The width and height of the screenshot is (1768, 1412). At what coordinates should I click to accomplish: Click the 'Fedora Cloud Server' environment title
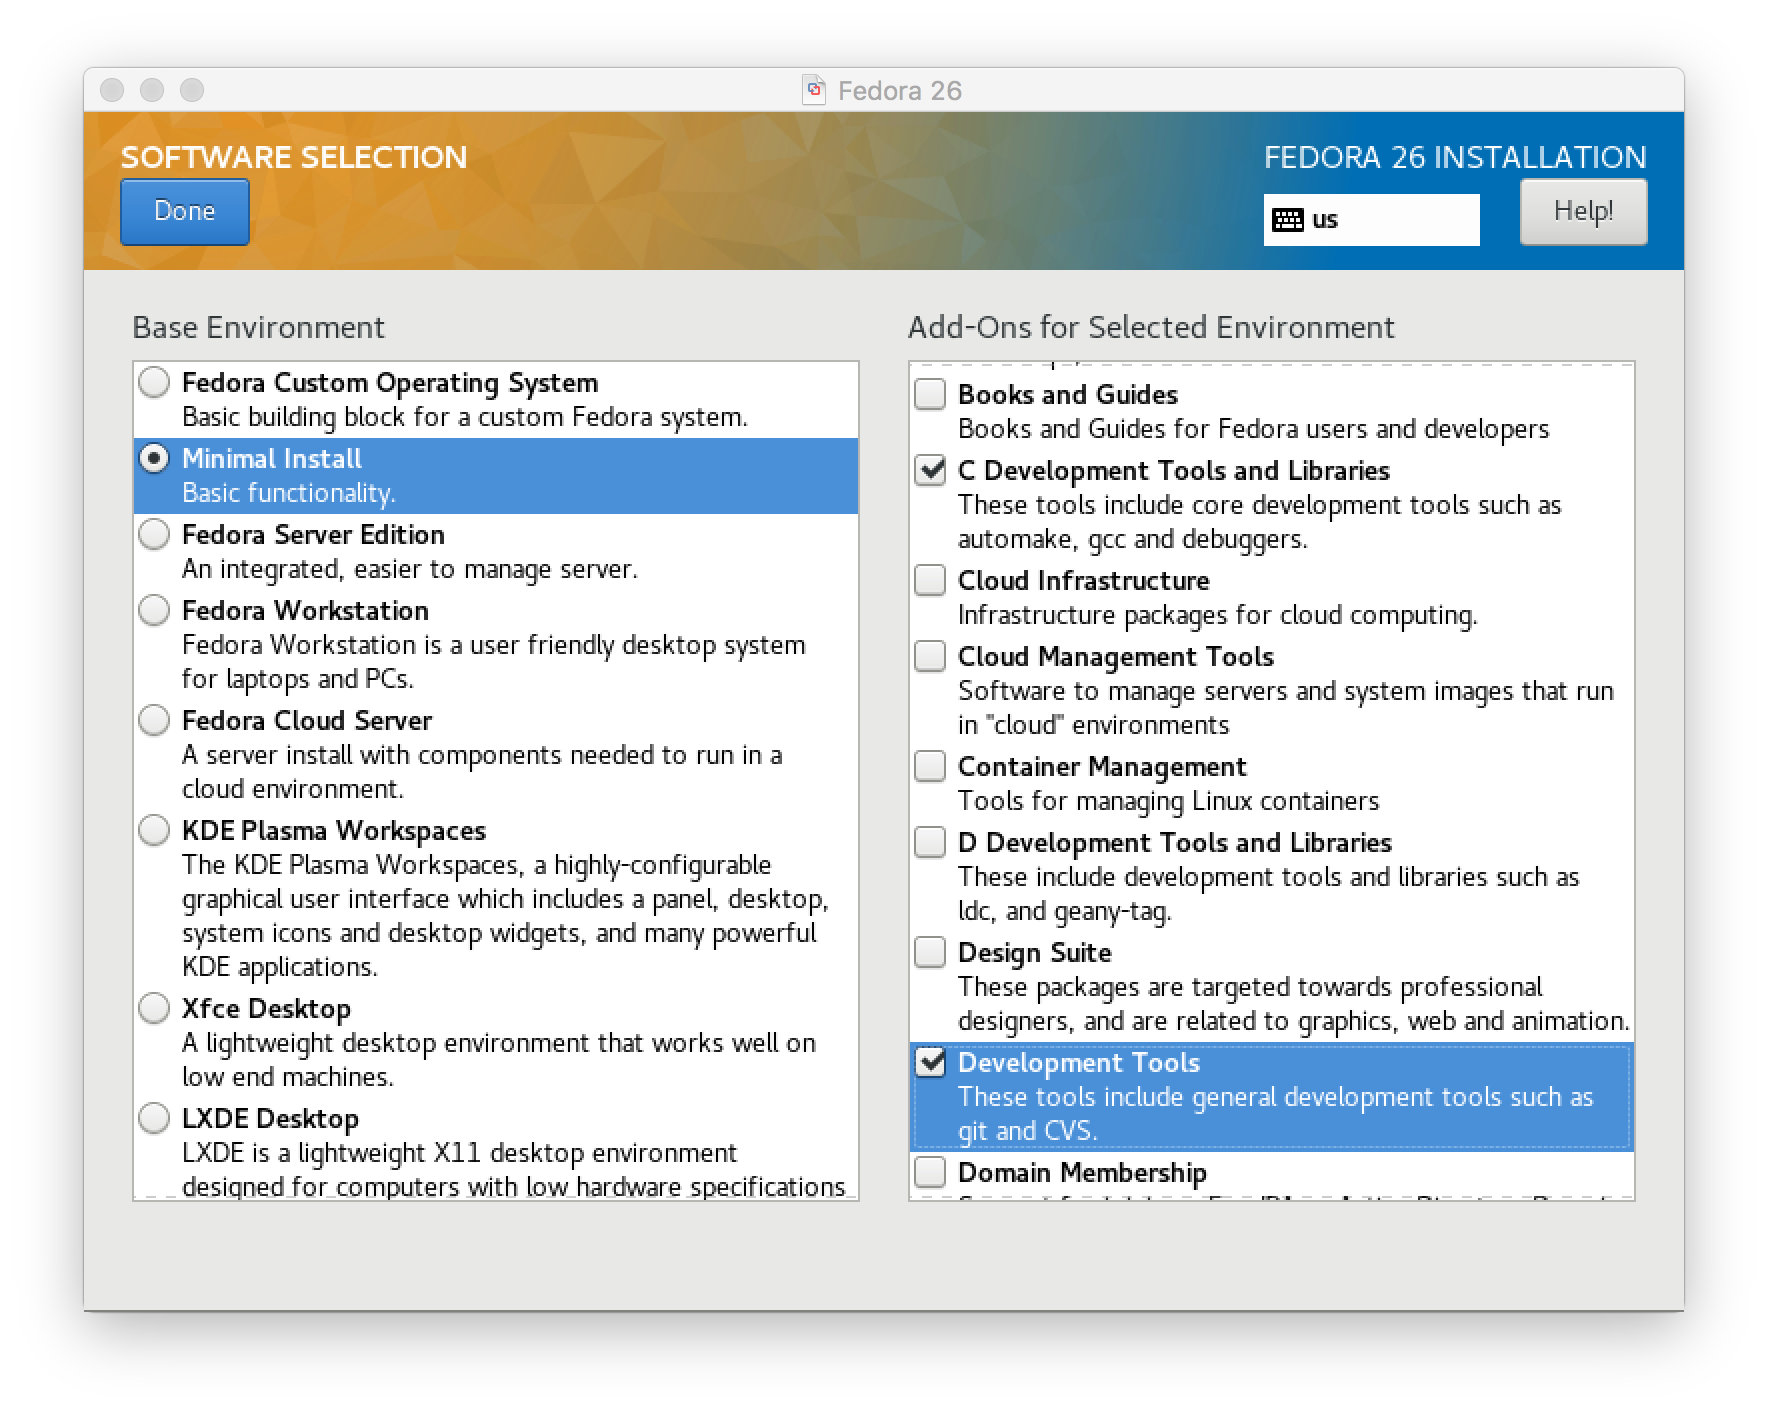(x=307, y=721)
